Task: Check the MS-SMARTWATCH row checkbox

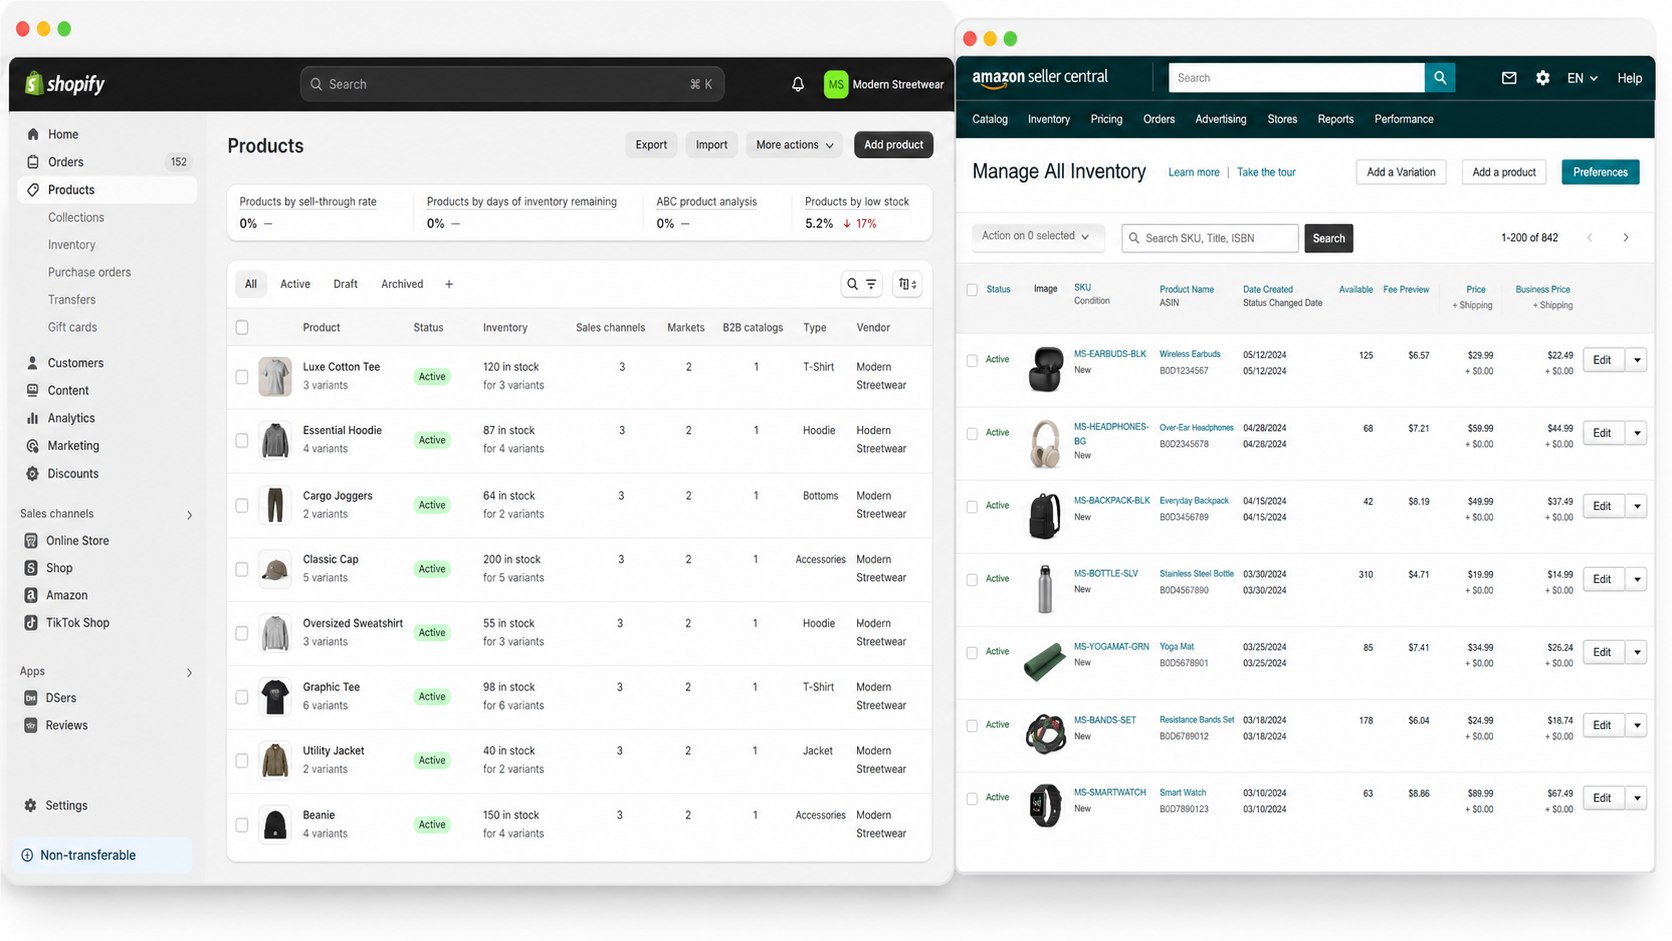Action: pyautogui.click(x=972, y=798)
